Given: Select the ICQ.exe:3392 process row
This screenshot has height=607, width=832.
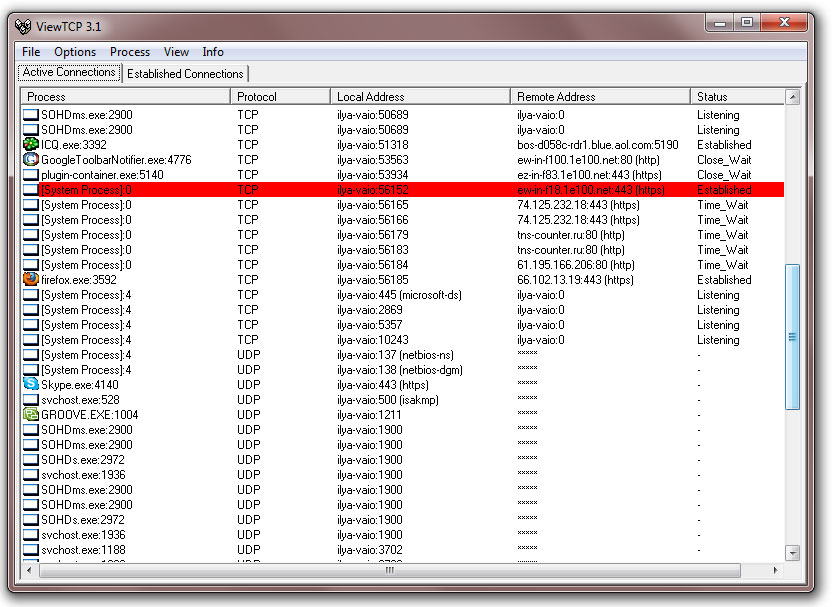Looking at the screenshot, I should 403,145.
